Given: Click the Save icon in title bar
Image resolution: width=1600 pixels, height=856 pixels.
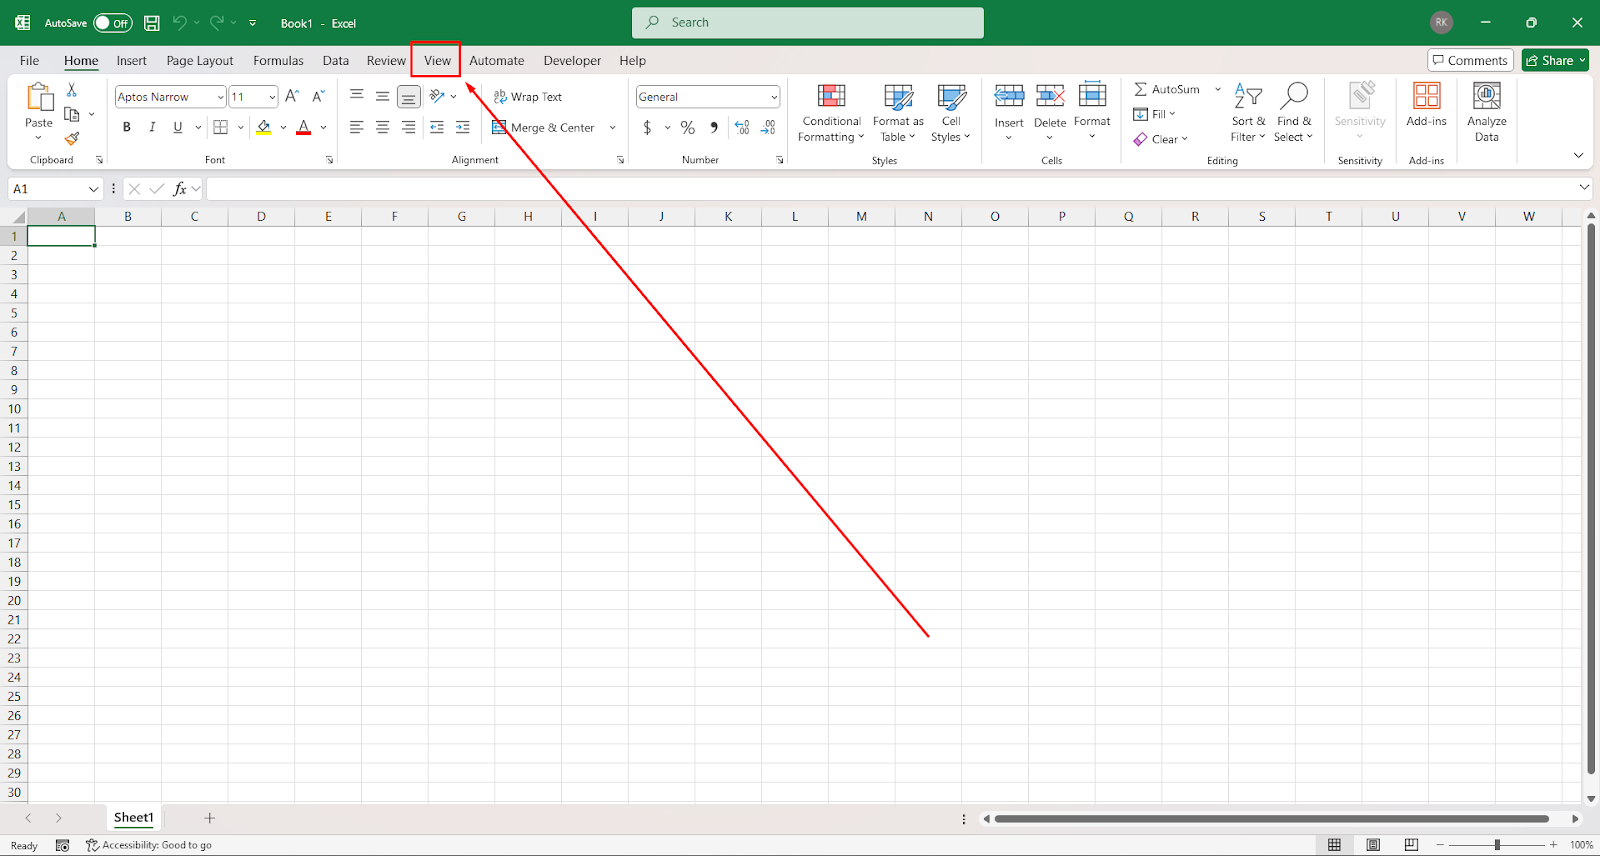Looking at the screenshot, I should [x=152, y=23].
